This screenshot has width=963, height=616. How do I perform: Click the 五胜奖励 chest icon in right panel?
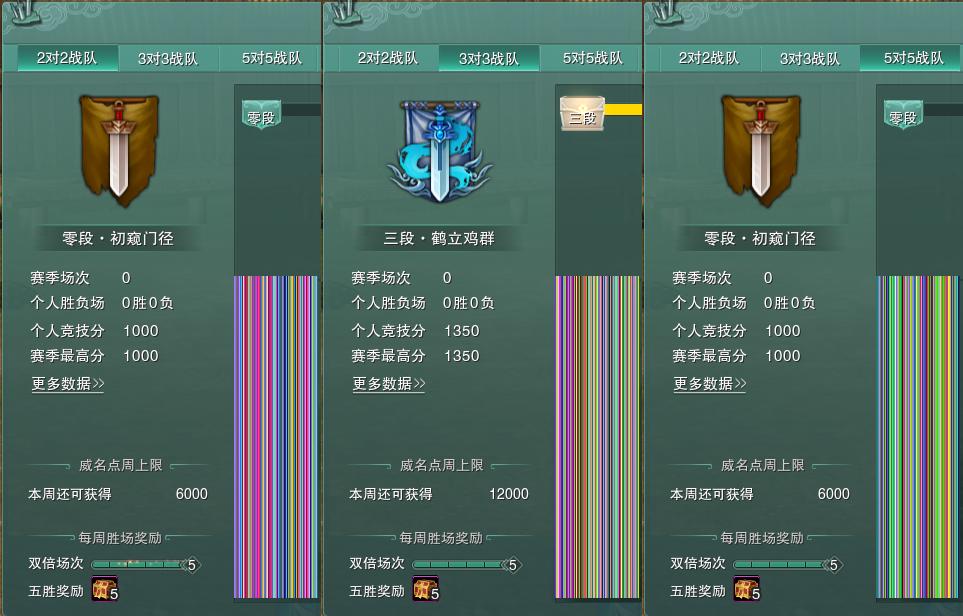[x=746, y=589]
